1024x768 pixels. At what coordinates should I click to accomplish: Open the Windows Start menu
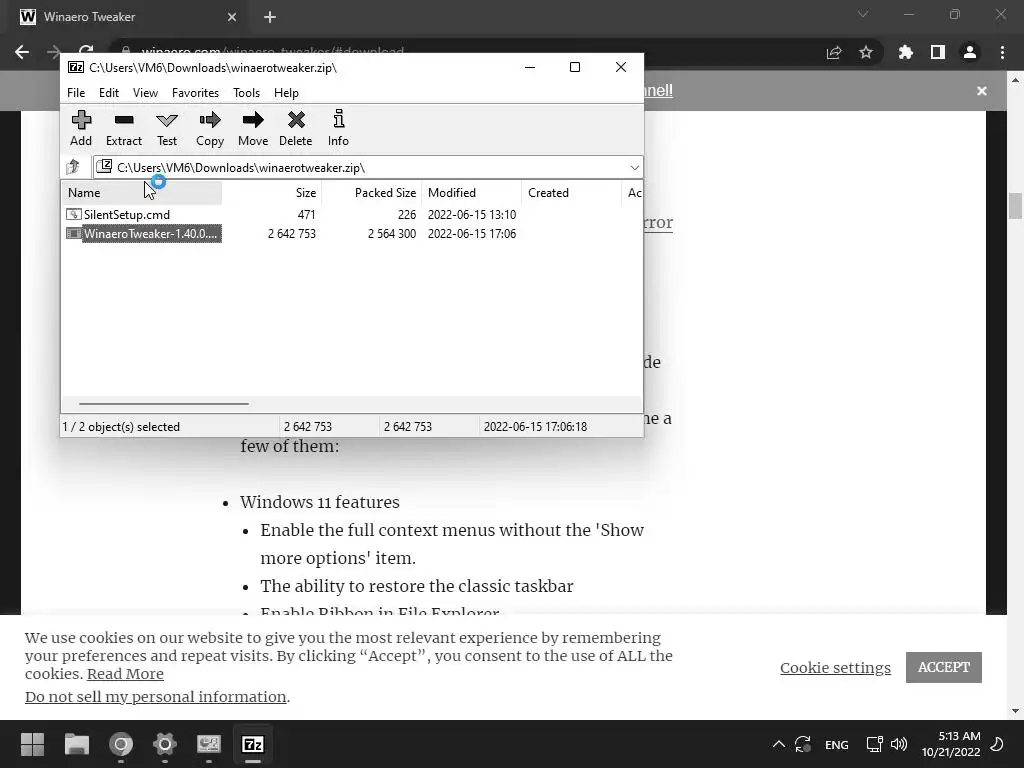point(33,744)
